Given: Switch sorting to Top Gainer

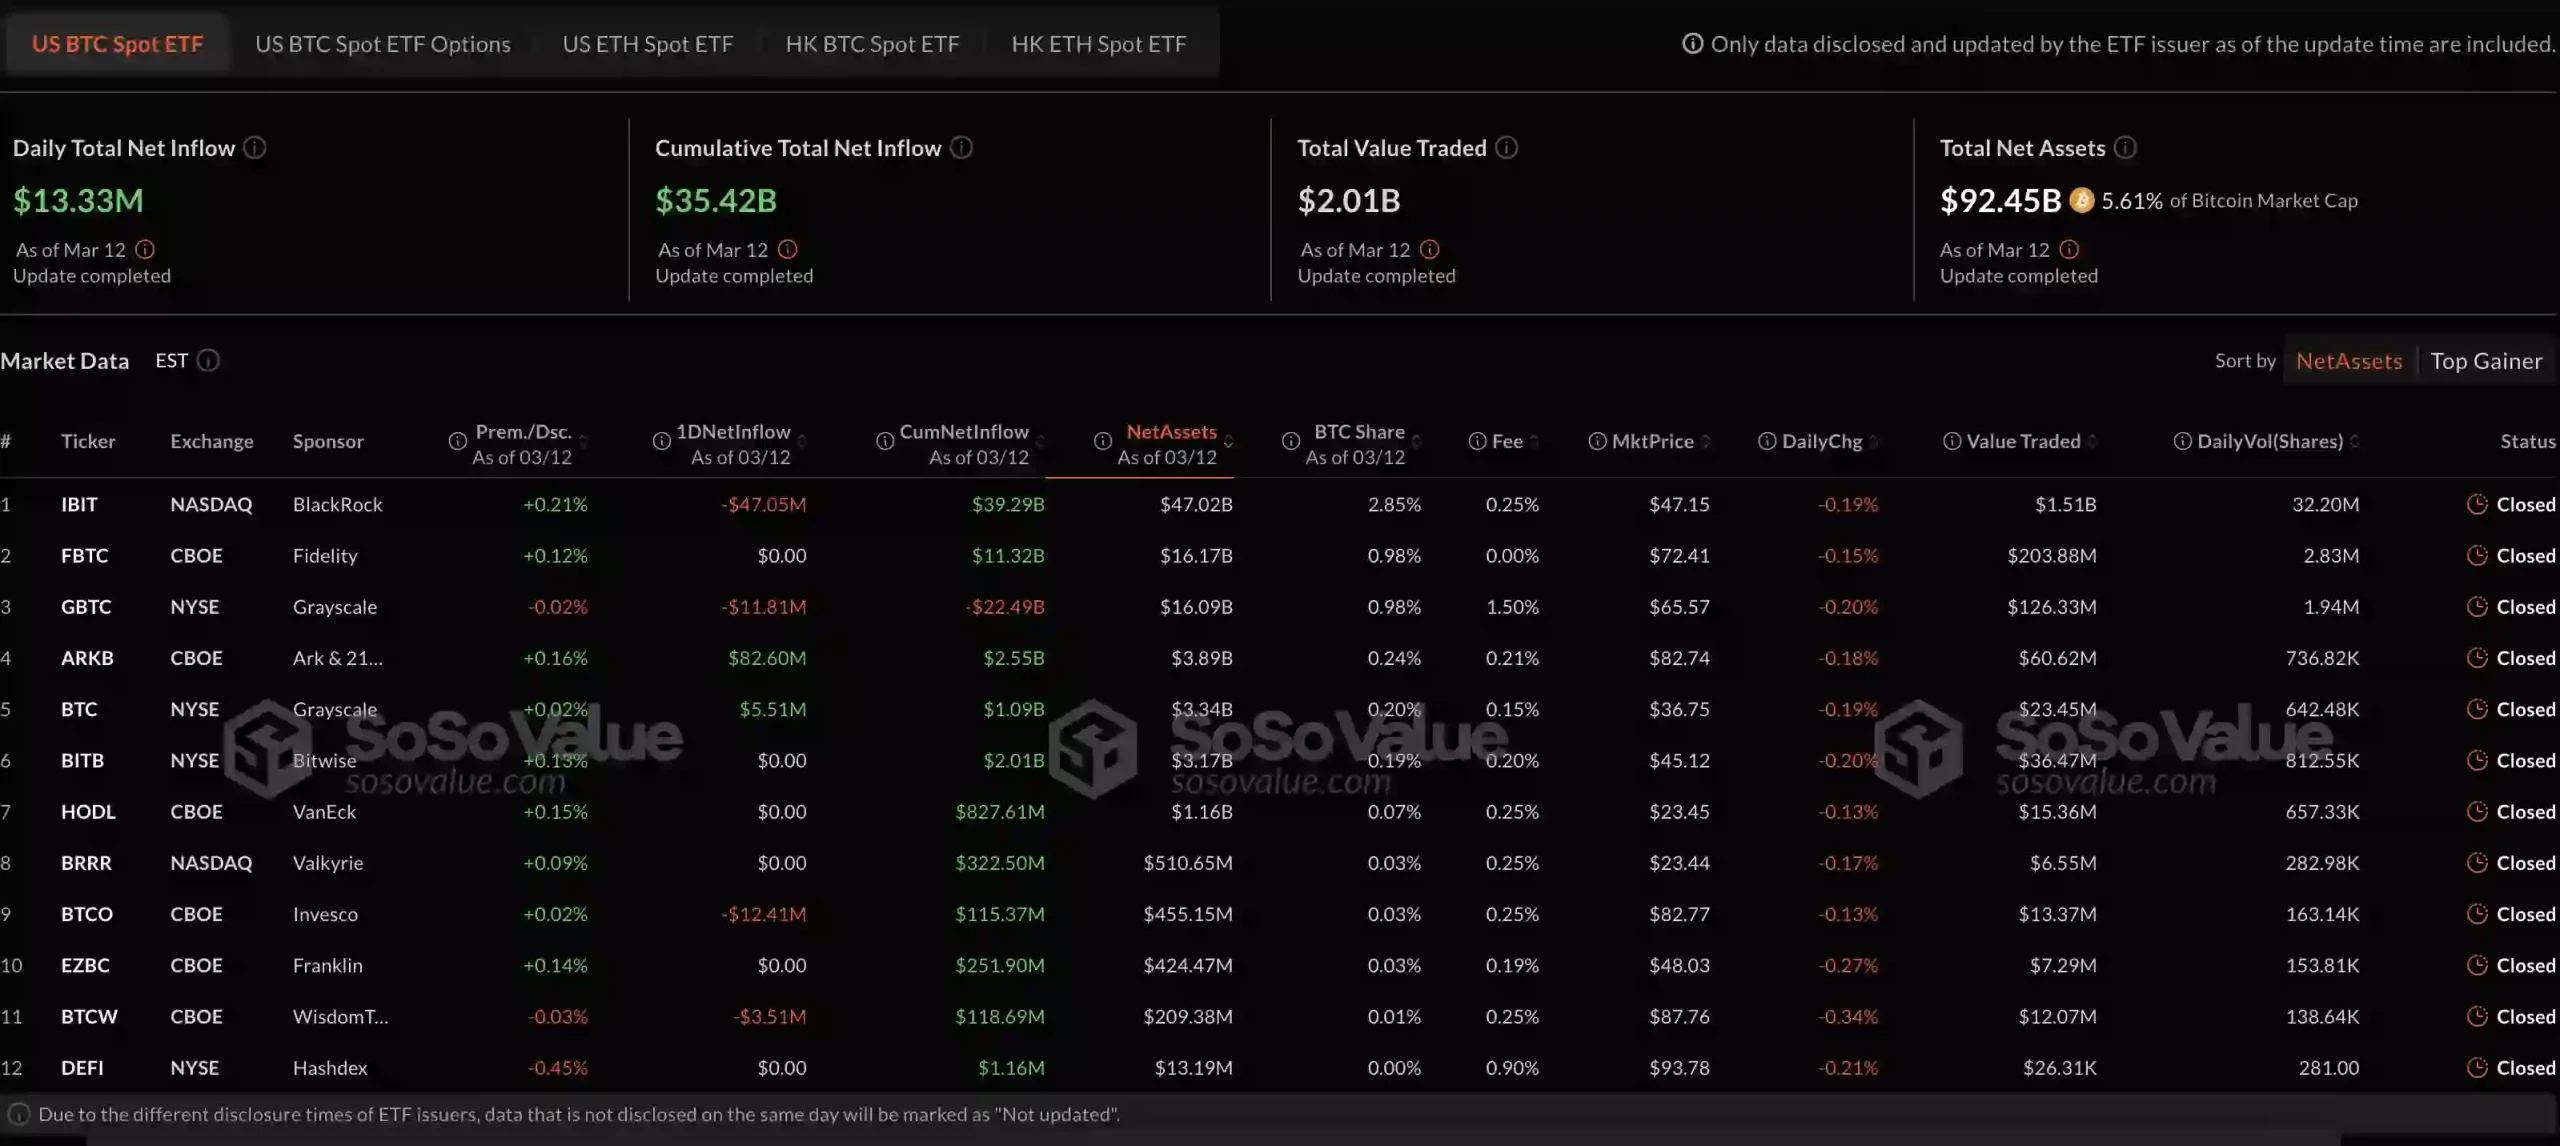Looking at the screenshot, I should point(2486,361).
